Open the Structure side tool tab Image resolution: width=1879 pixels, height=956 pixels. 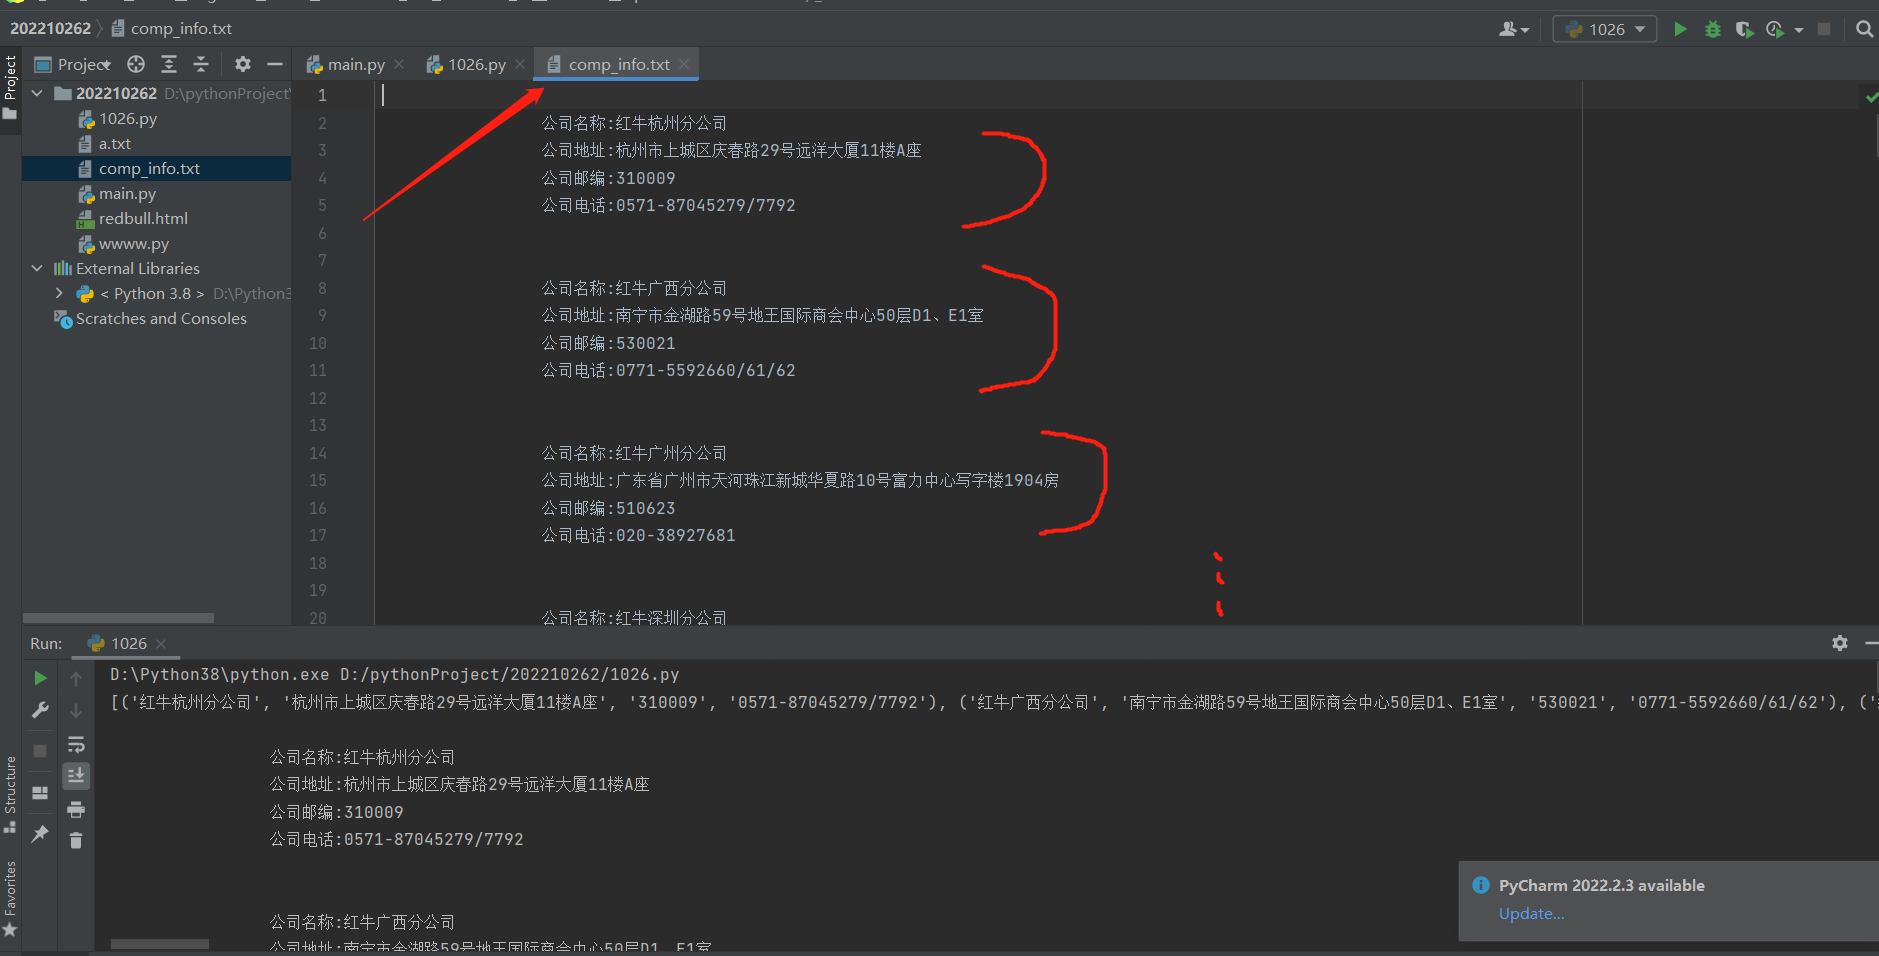(10, 794)
